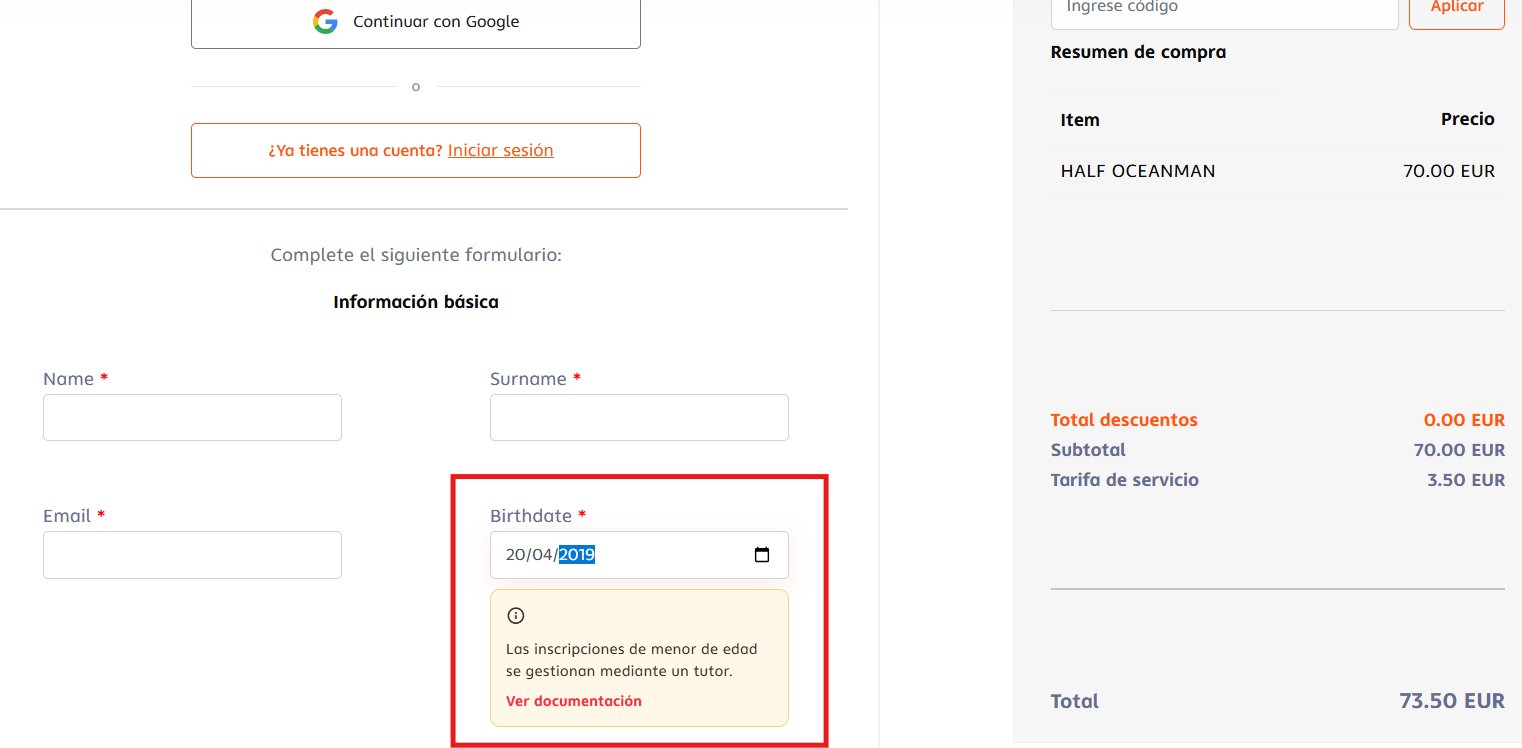Viewport: 1522px width, 748px height.
Task: Open the Iniciar sesión link
Action: point(500,150)
